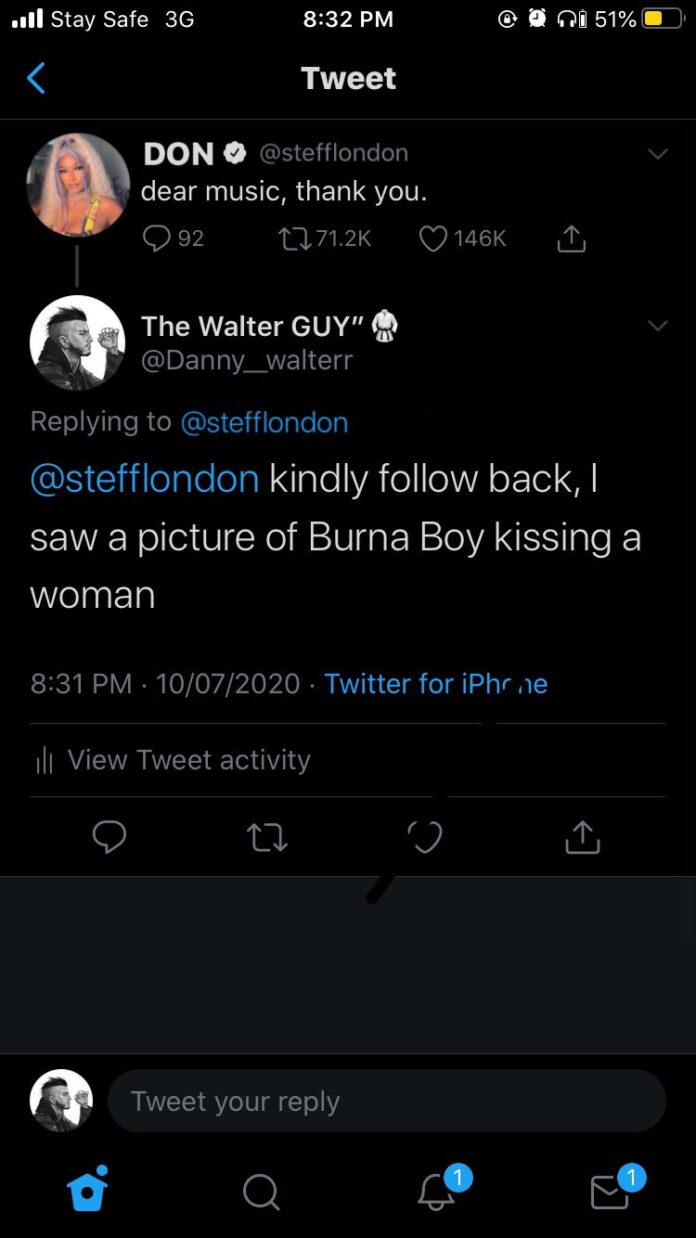Screen dimensions: 696x1238
Task: Go to the Home tab
Action: [86, 1190]
